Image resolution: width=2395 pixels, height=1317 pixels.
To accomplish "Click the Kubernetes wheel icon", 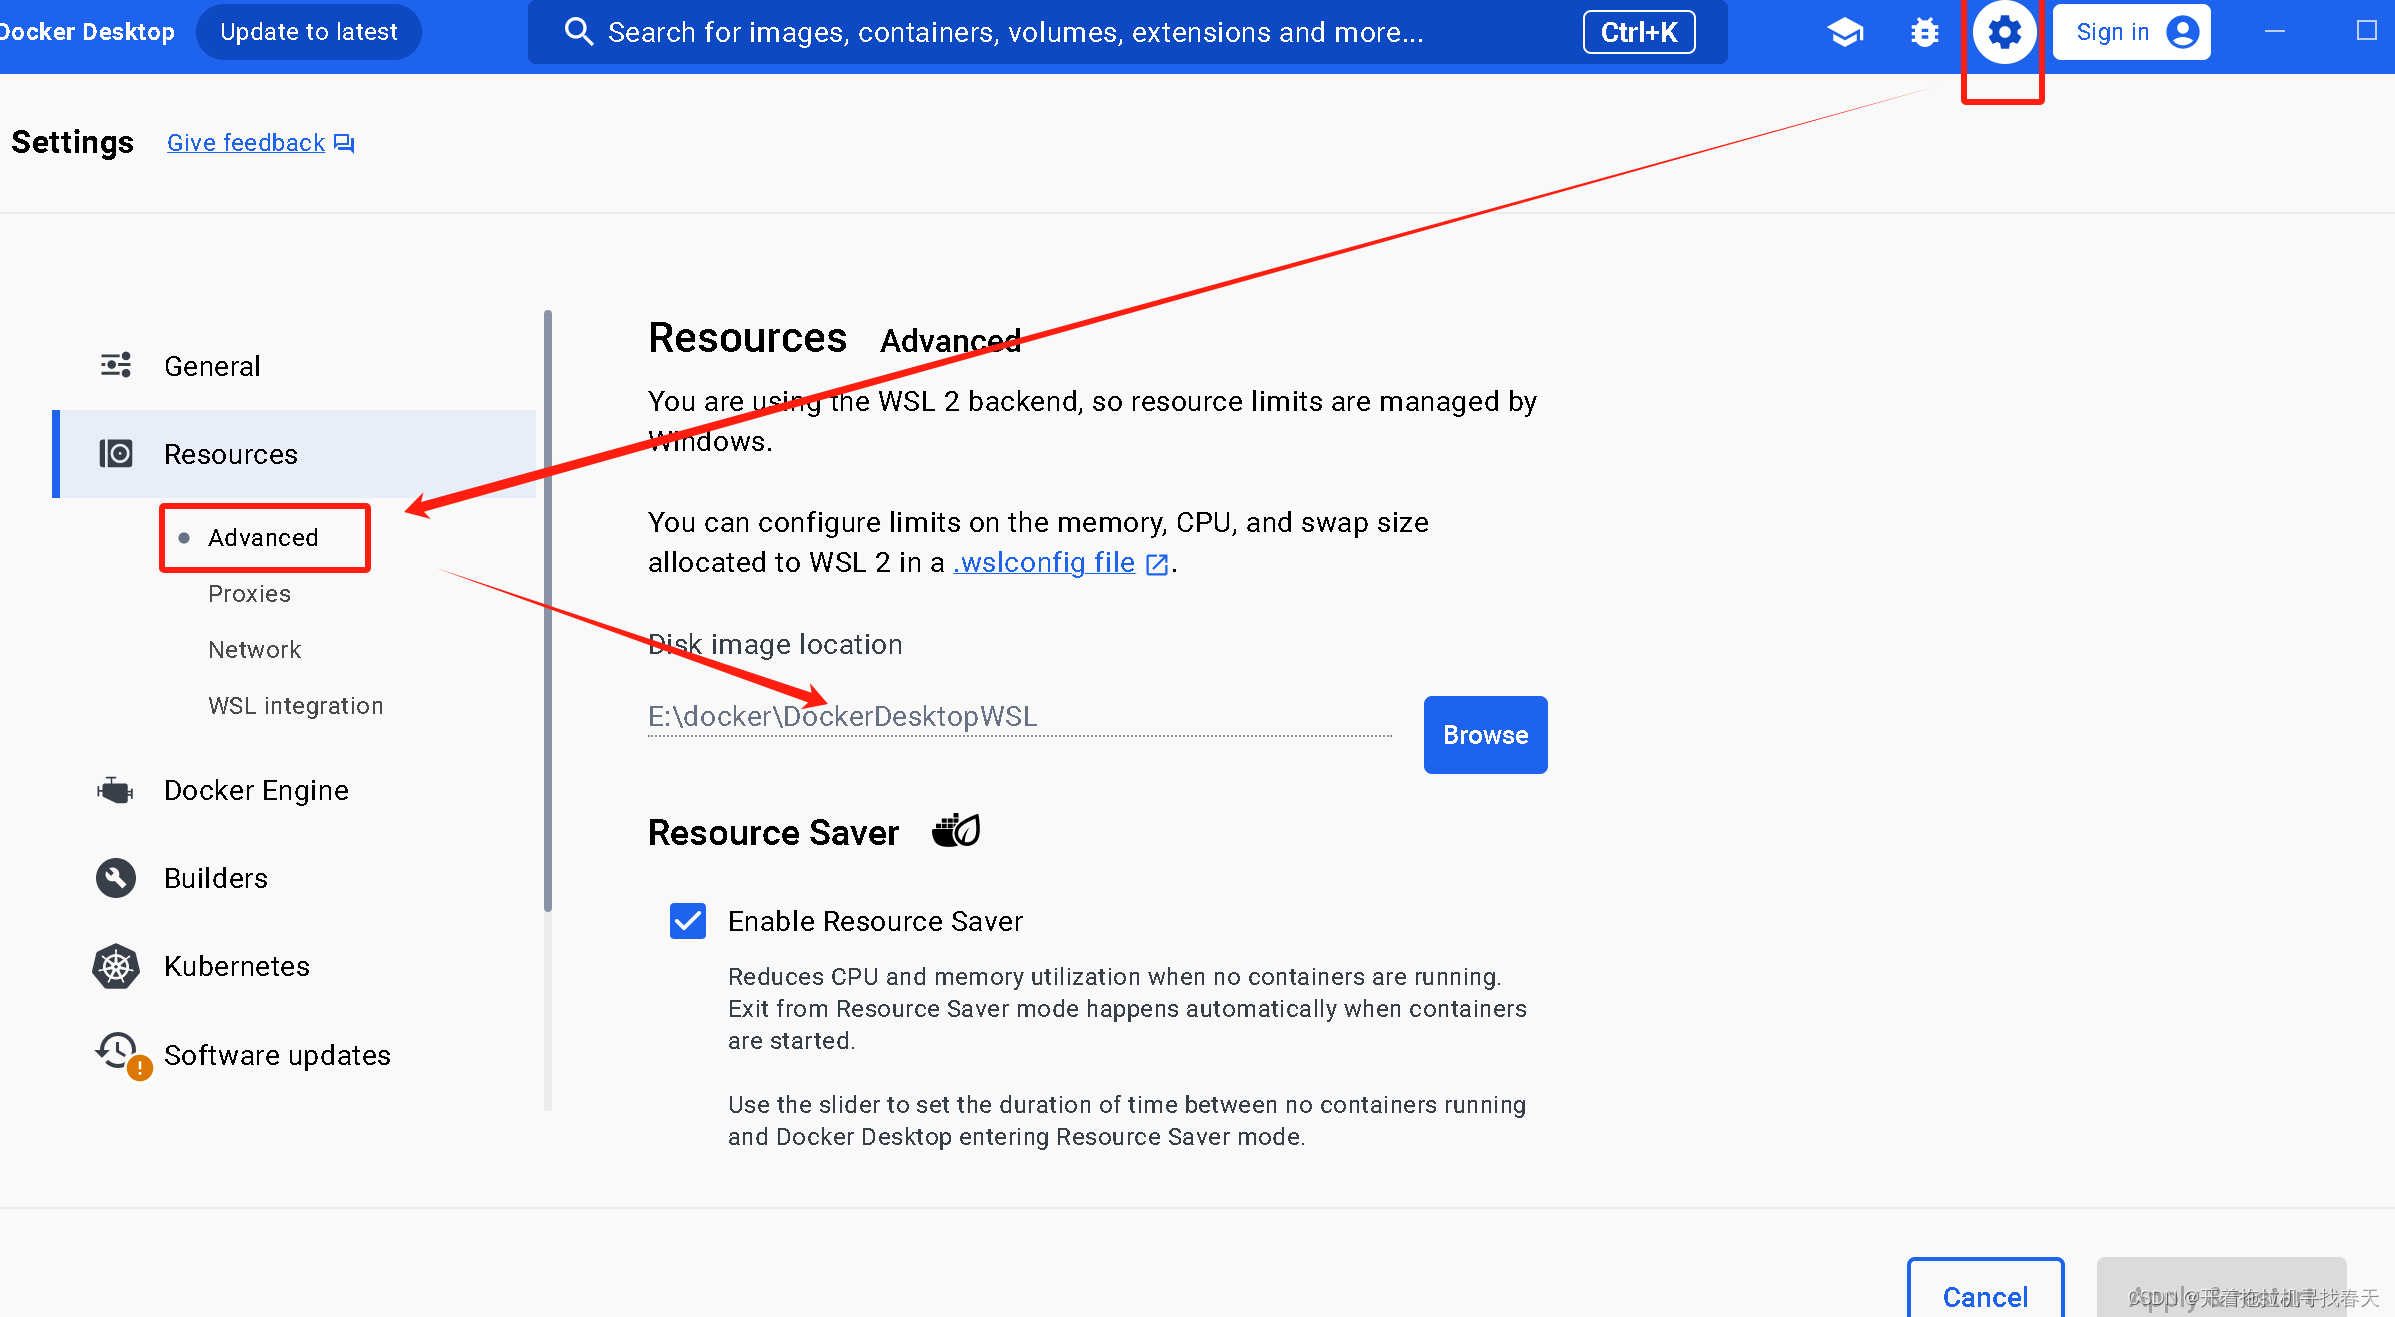I will 116,966.
